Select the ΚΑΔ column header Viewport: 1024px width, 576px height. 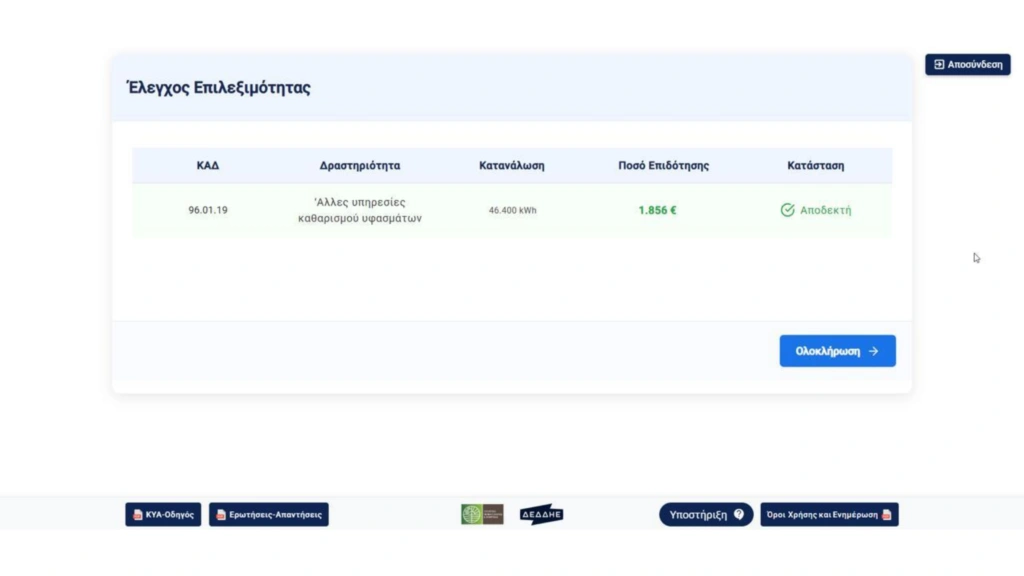click(208, 166)
